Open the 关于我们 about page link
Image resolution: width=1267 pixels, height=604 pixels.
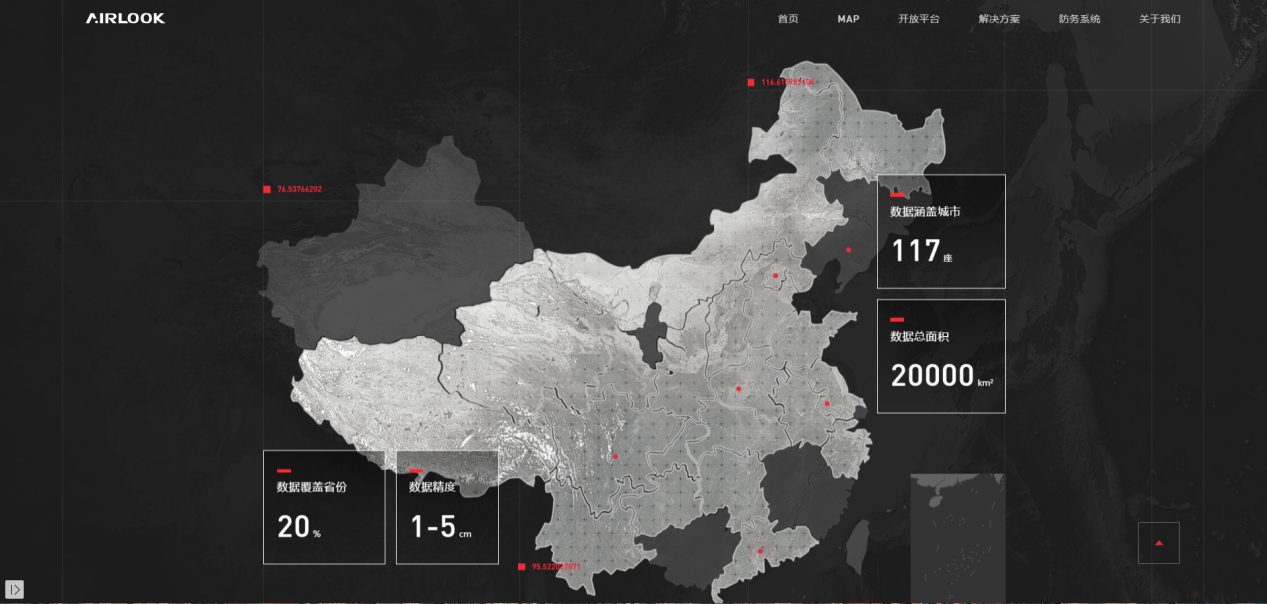click(x=1159, y=19)
